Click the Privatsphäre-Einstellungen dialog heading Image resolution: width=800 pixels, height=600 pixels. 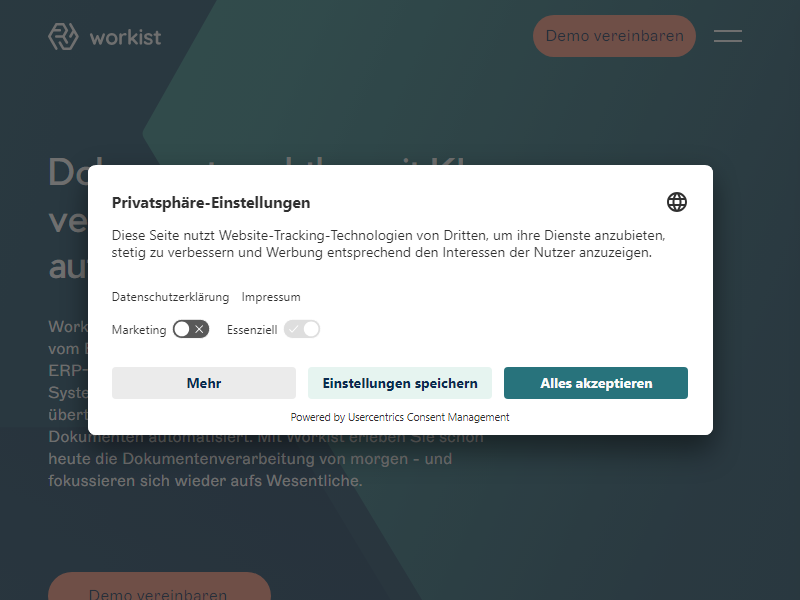click(x=211, y=203)
